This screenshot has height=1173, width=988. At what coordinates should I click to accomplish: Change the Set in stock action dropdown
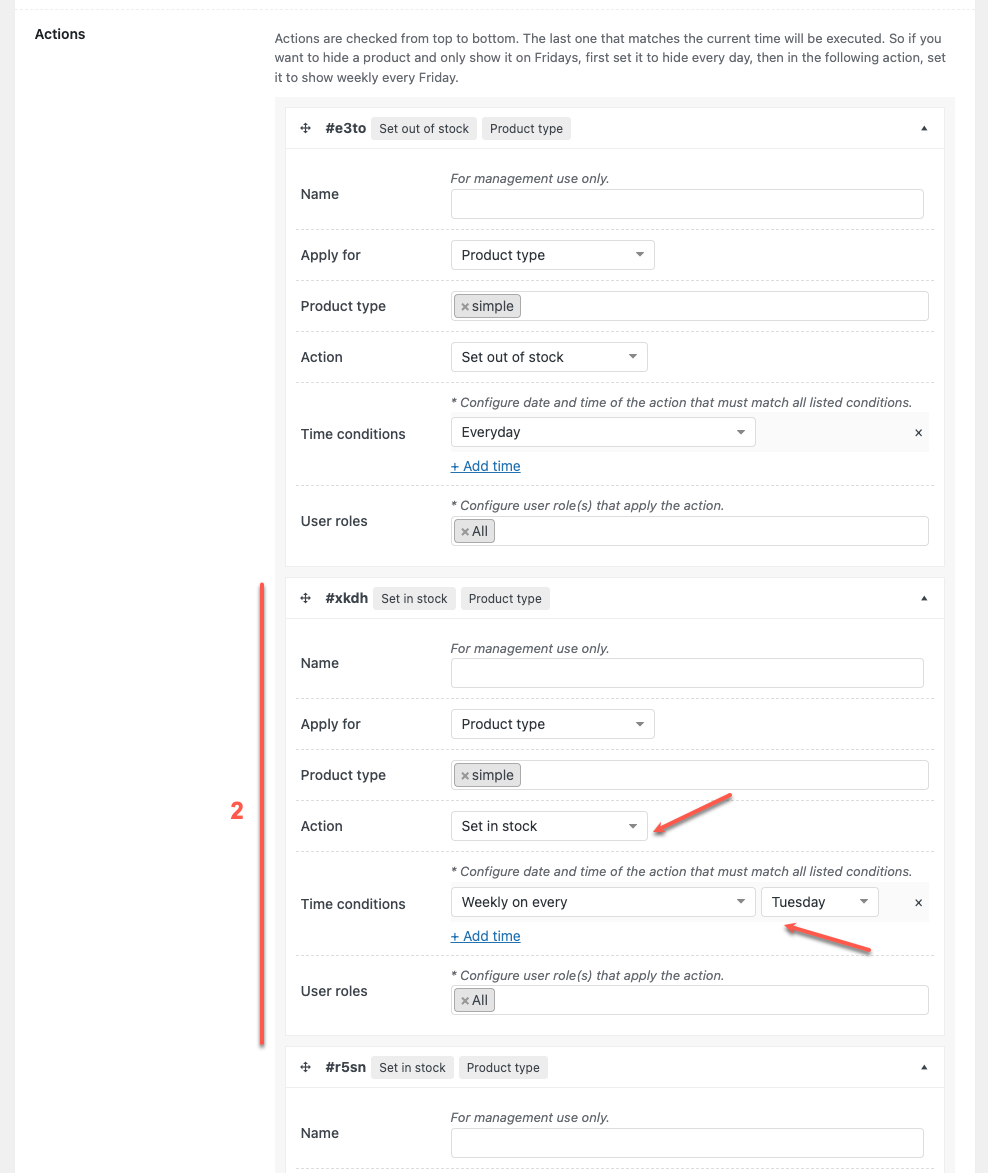coord(548,826)
